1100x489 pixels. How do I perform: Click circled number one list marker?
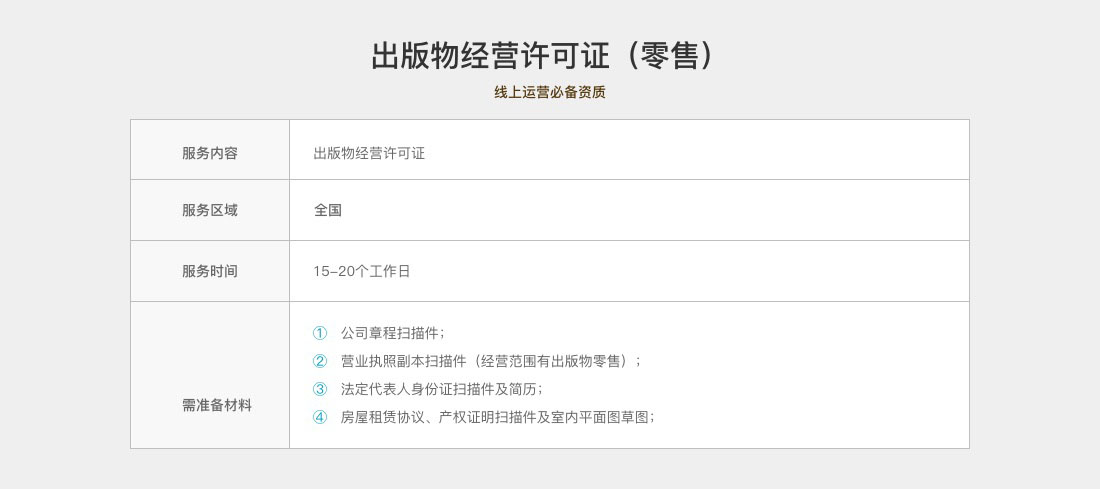pos(320,333)
